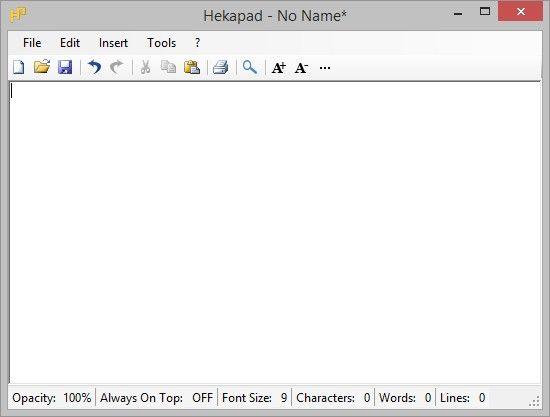Open Find using the magnifier icon
Screen dimensions: 550x417
pyautogui.click(x=250, y=67)
